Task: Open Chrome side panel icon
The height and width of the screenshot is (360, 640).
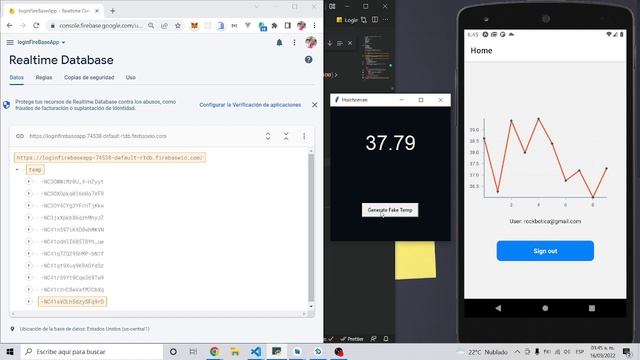Action: pyautogui.click(x=288, y=26)
